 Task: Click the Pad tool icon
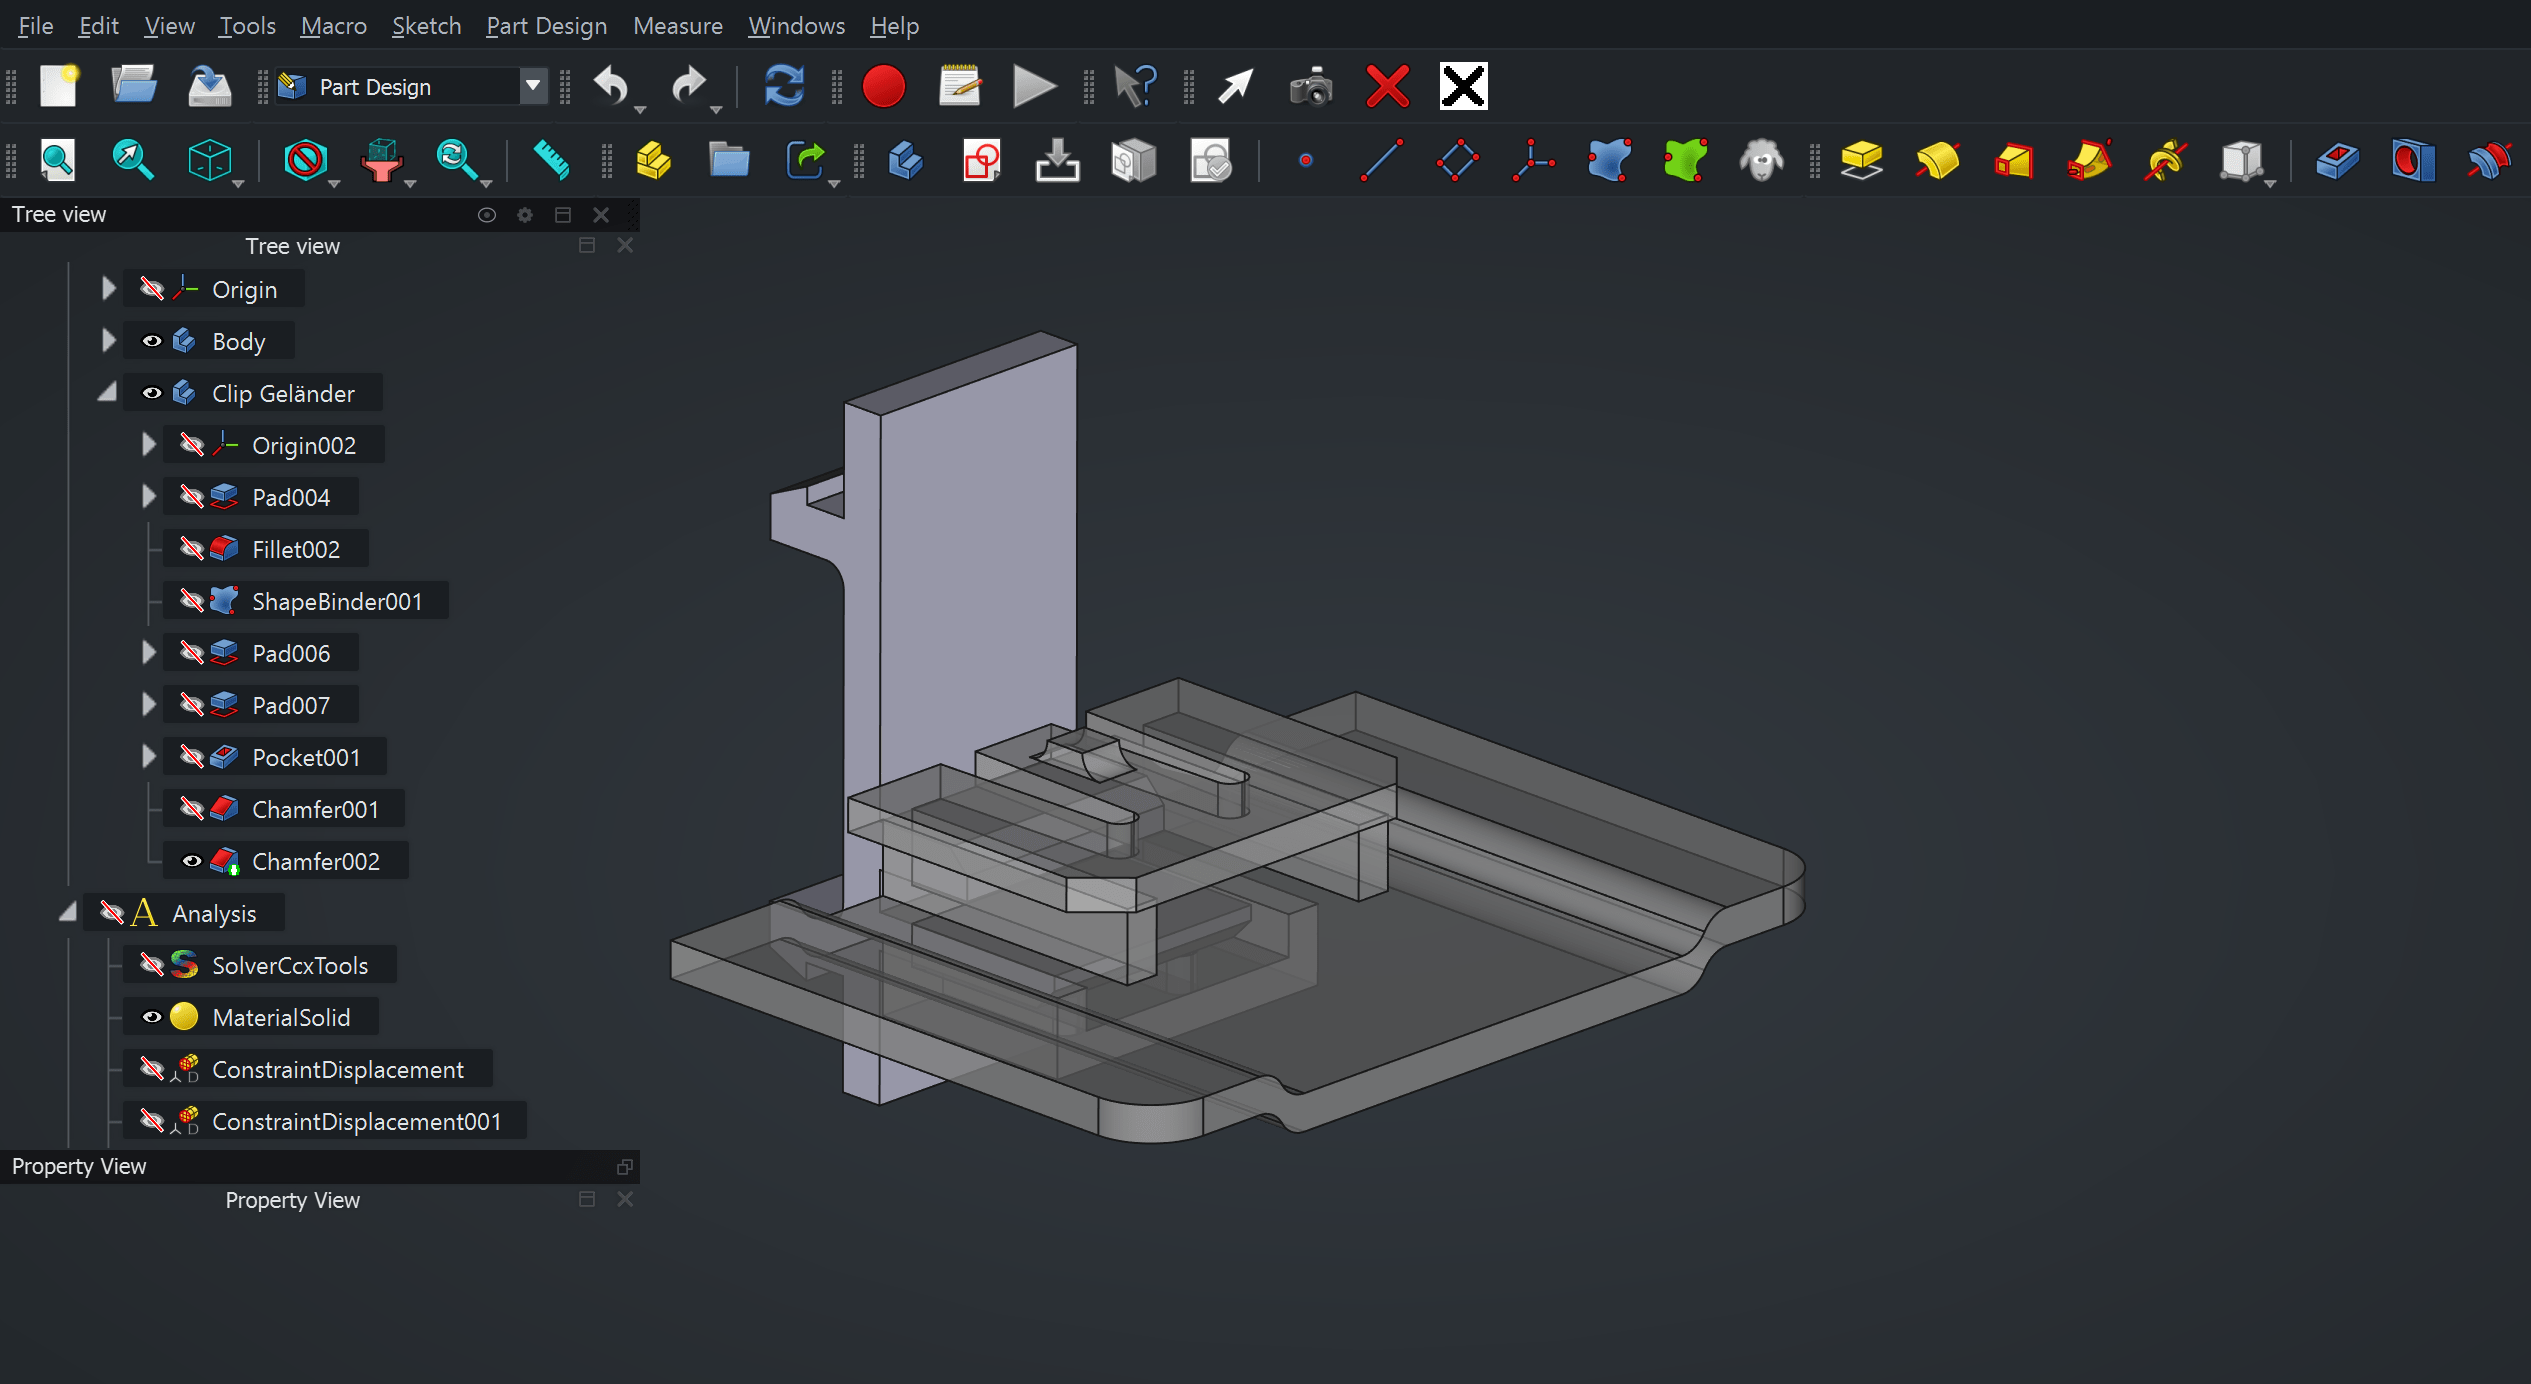tap(1861, 160)
